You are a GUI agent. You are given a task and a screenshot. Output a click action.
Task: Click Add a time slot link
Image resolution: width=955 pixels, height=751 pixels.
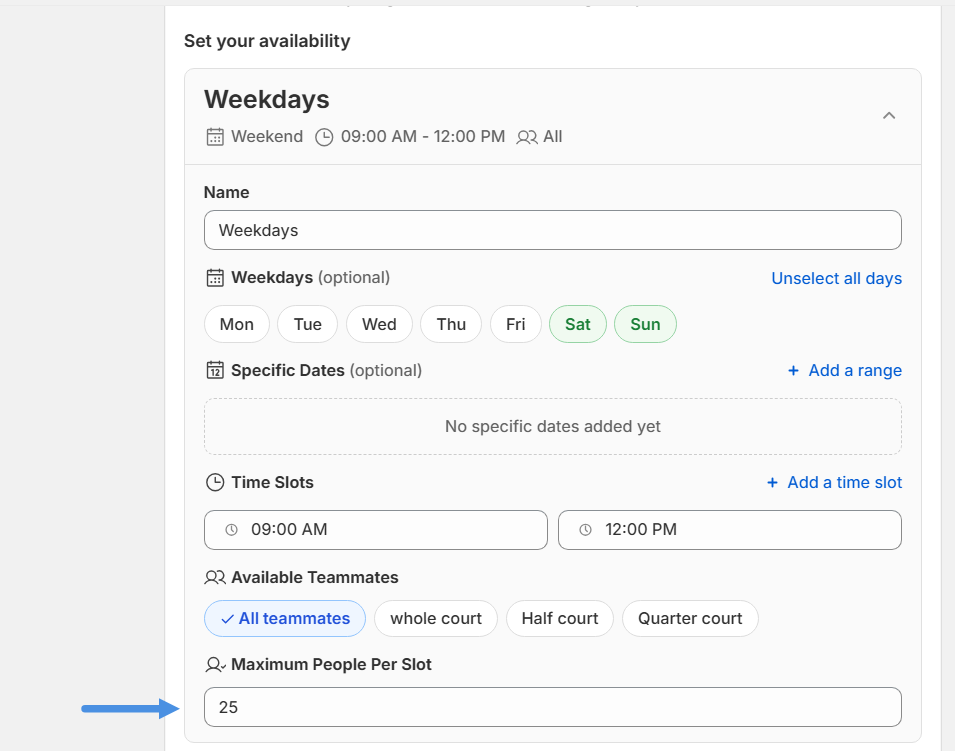[x=834, y=483]
